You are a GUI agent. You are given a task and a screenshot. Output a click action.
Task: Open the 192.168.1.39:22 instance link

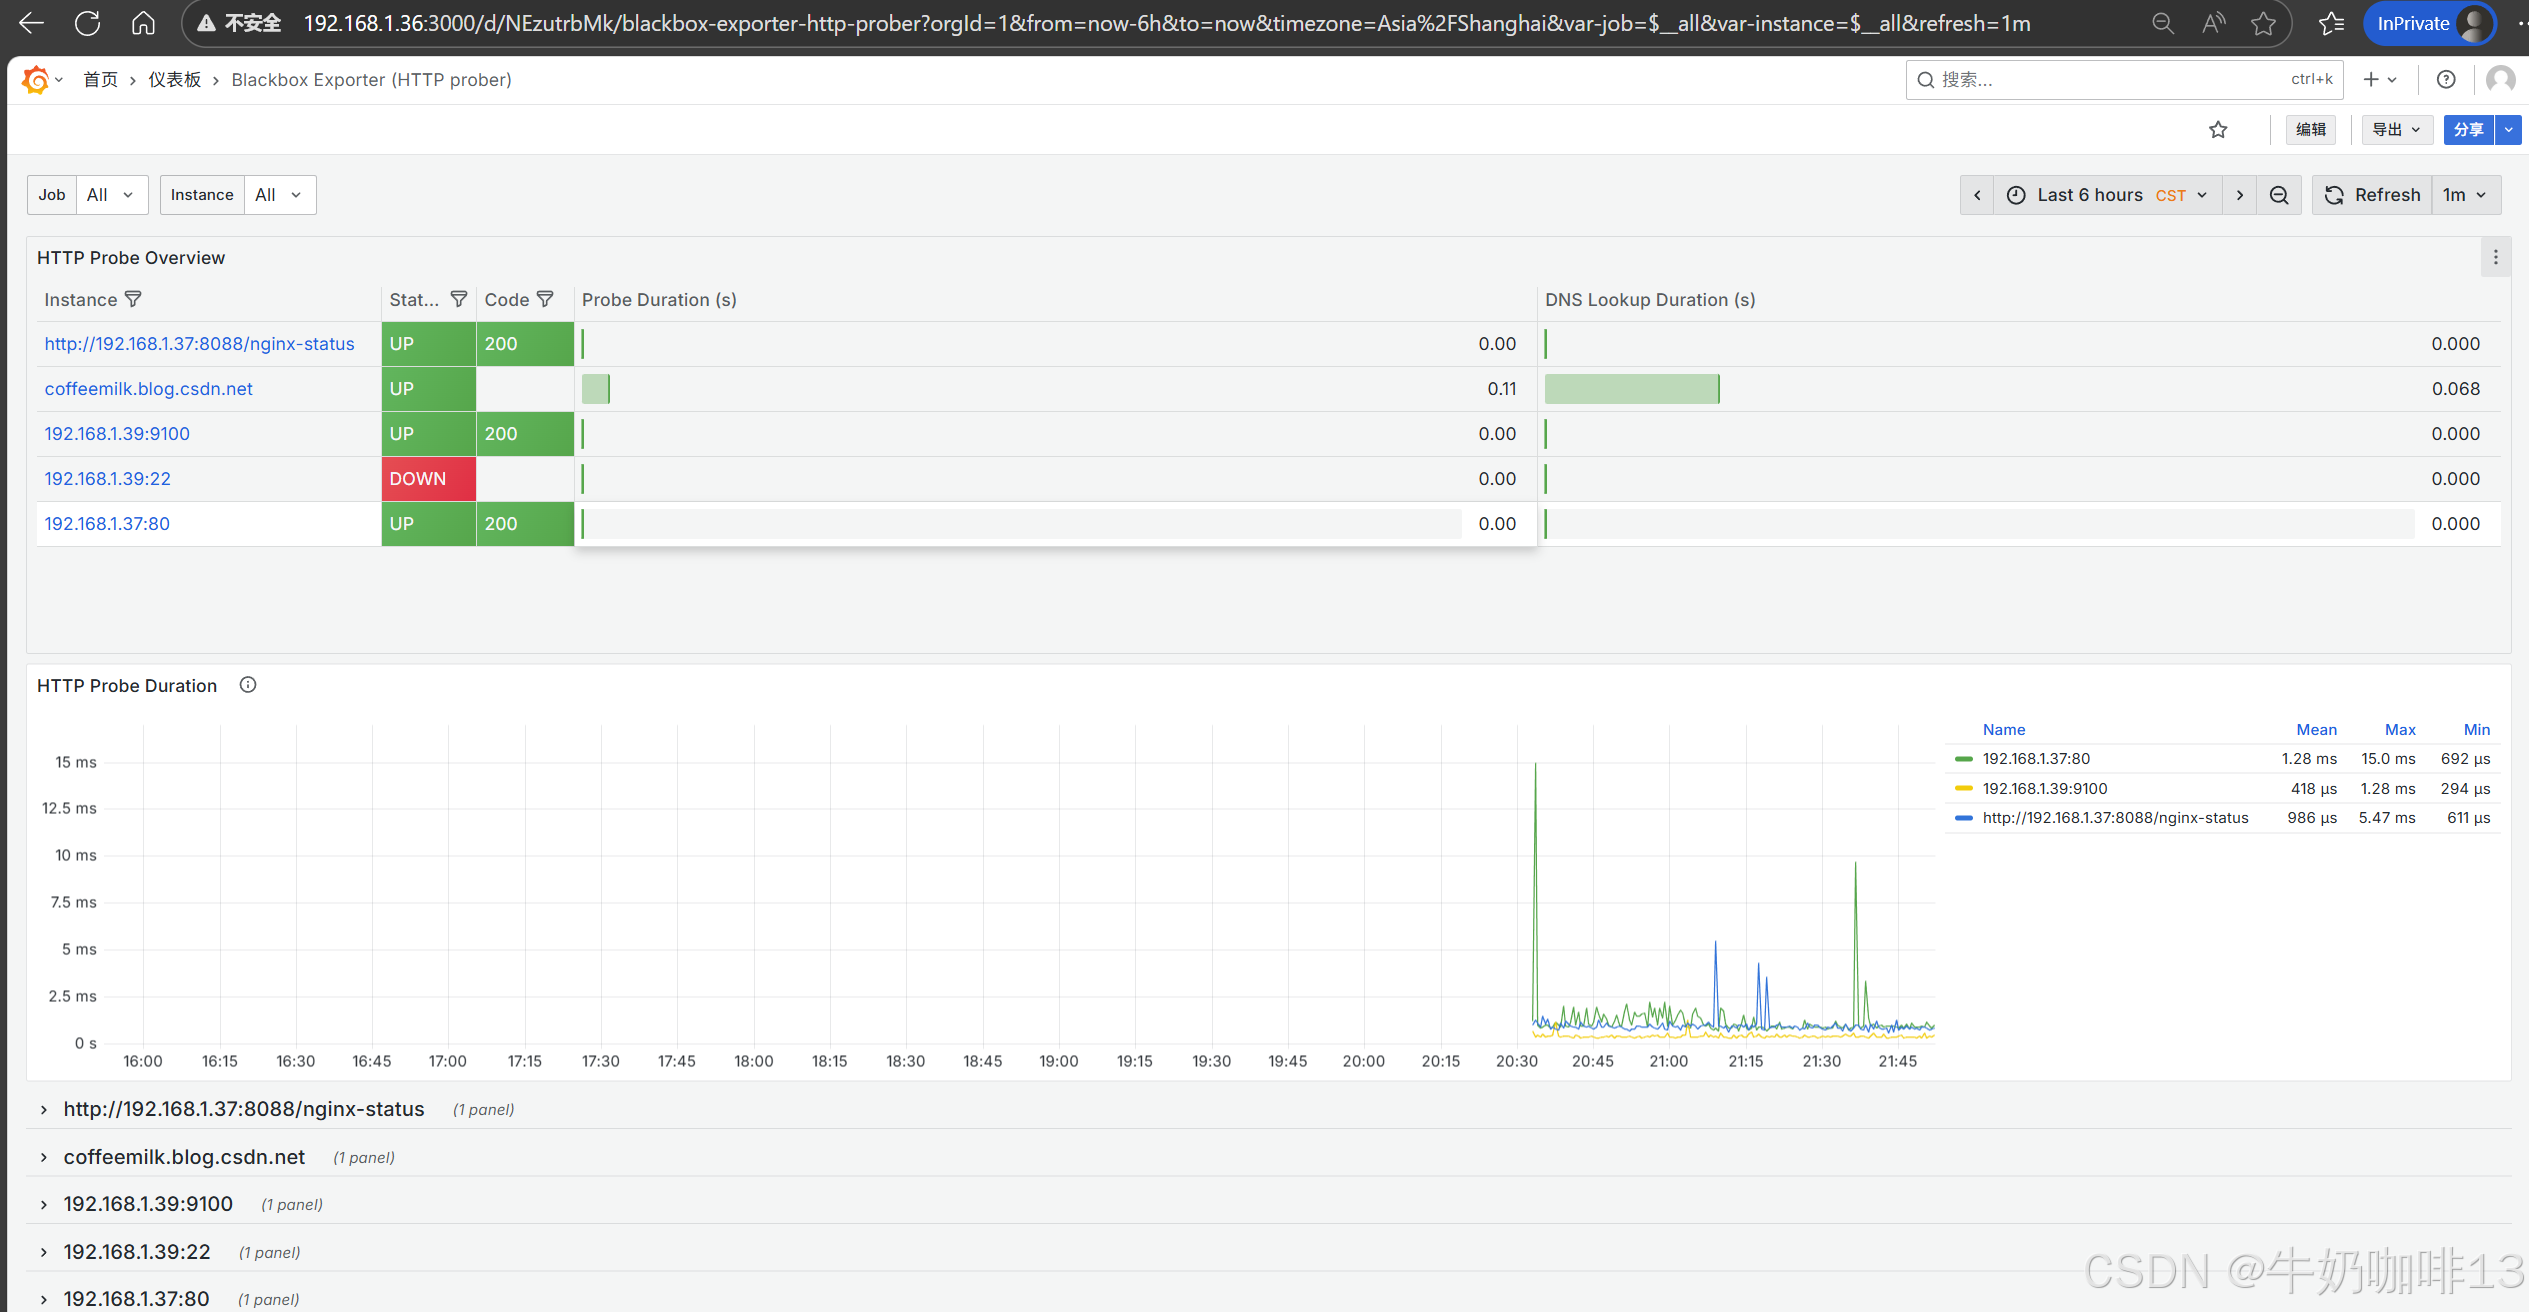pos(107,479)
